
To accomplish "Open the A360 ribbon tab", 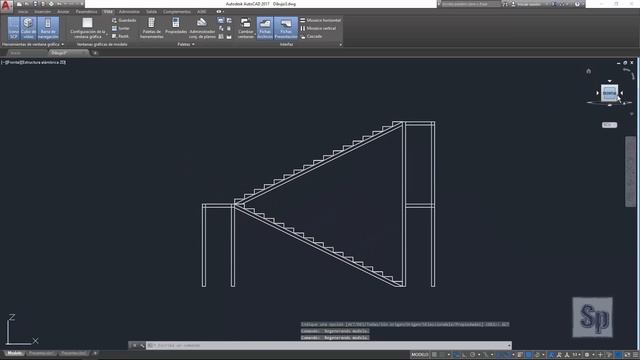I will [x=202, y=12].
